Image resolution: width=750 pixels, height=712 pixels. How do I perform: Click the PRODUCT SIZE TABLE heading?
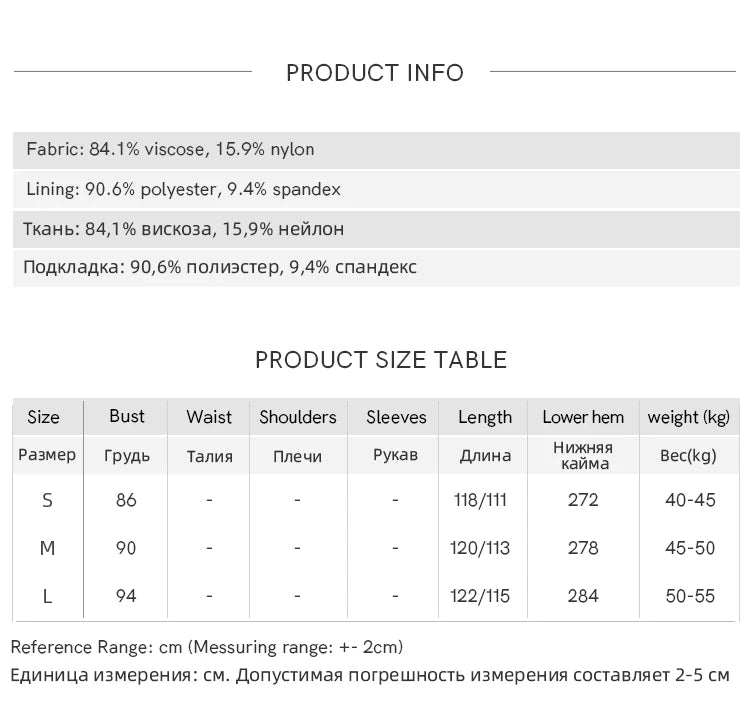coord(381,360)
